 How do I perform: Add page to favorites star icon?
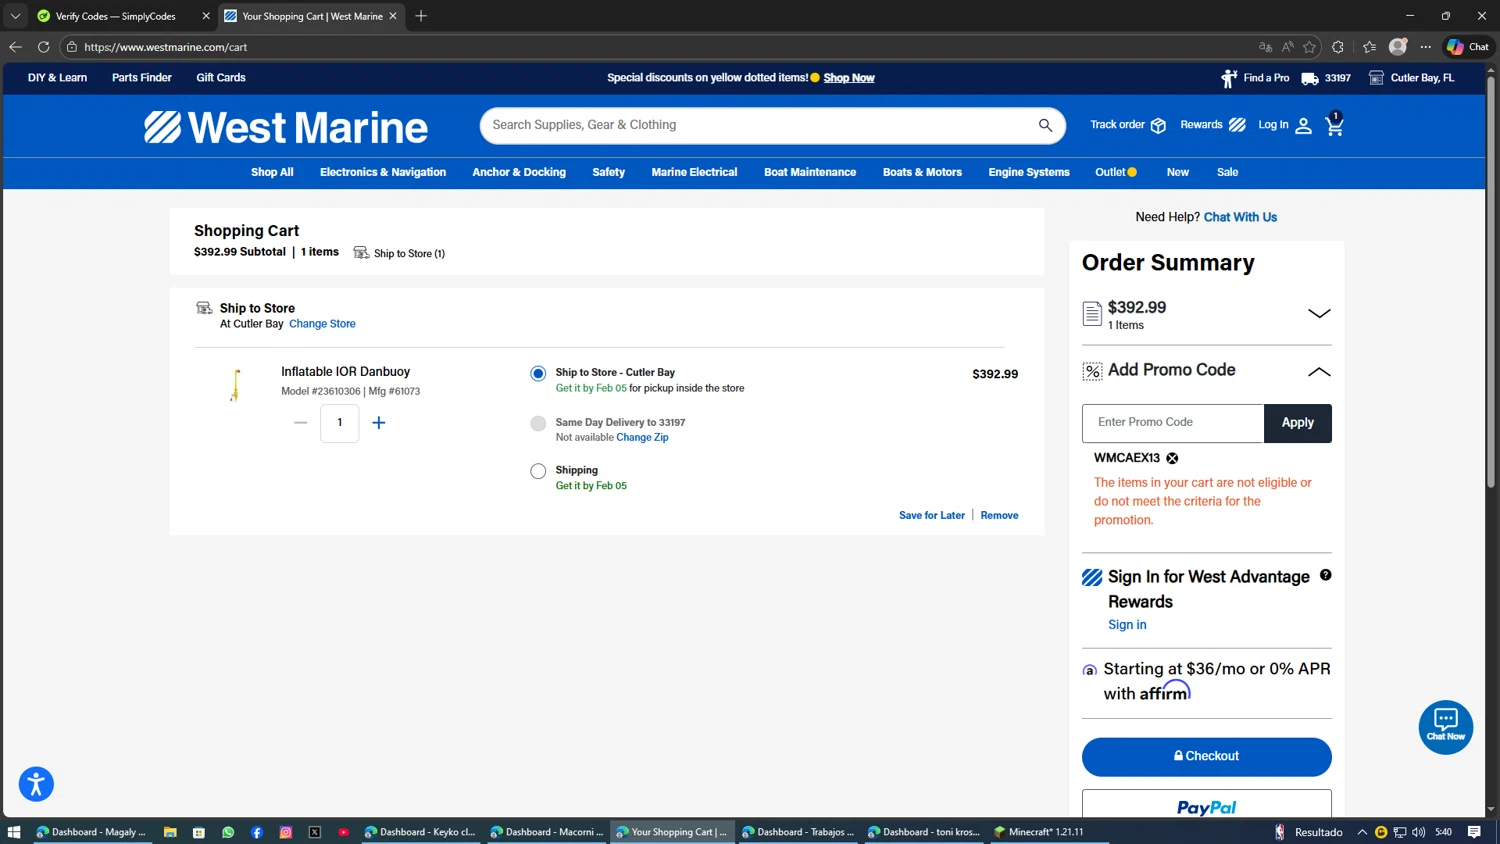tap(1309, 47)
